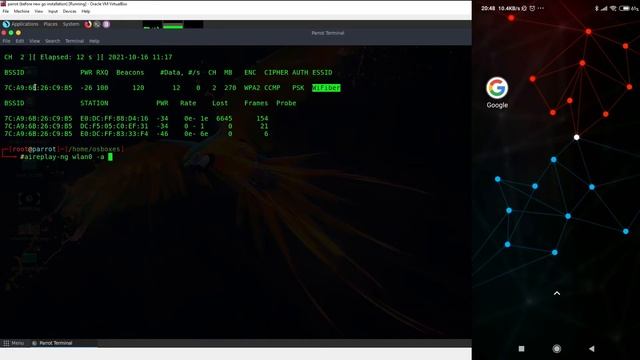Launch the red Firefox icon in Parrot panel
The height and width of the screenshot is (360, 640).
[88, 24]
